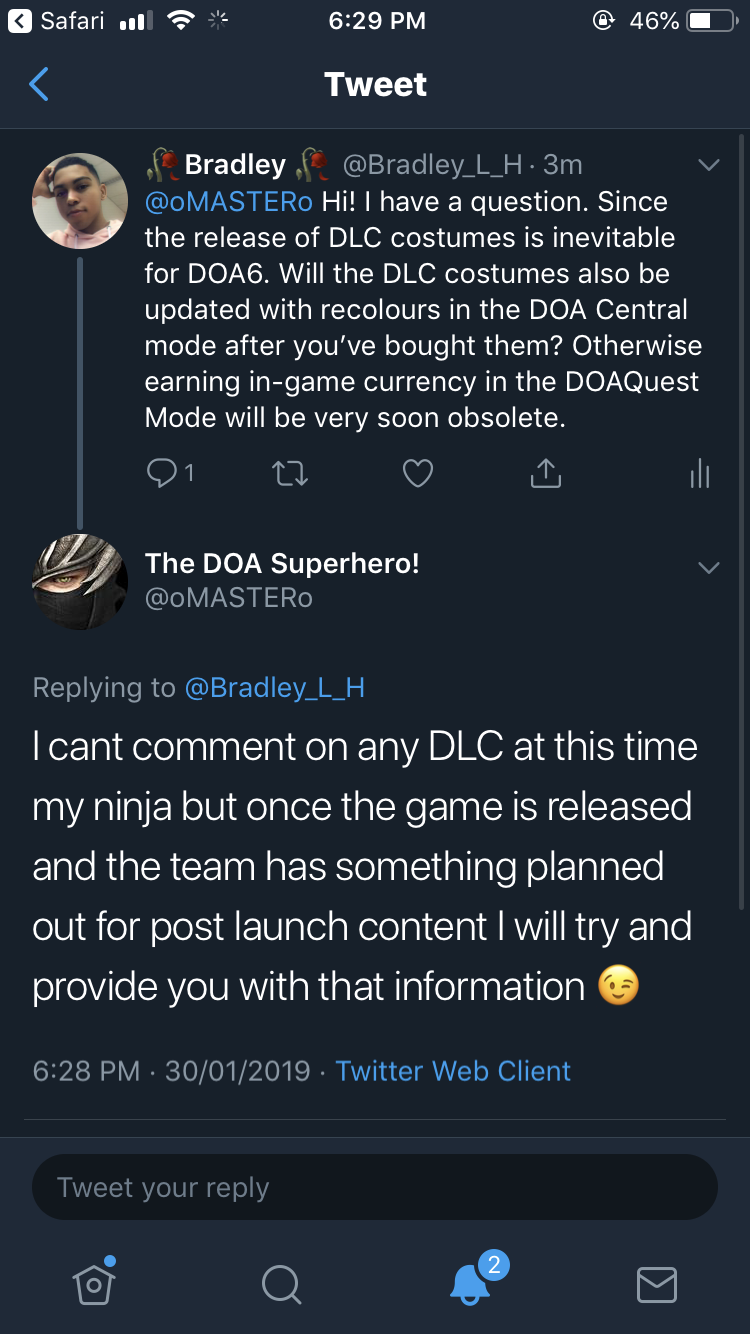This screenshot has height=1334, width=750.
Task: Tap the @oMASTERo mention in Bradley's tweet
Action: tap(229, 202)
